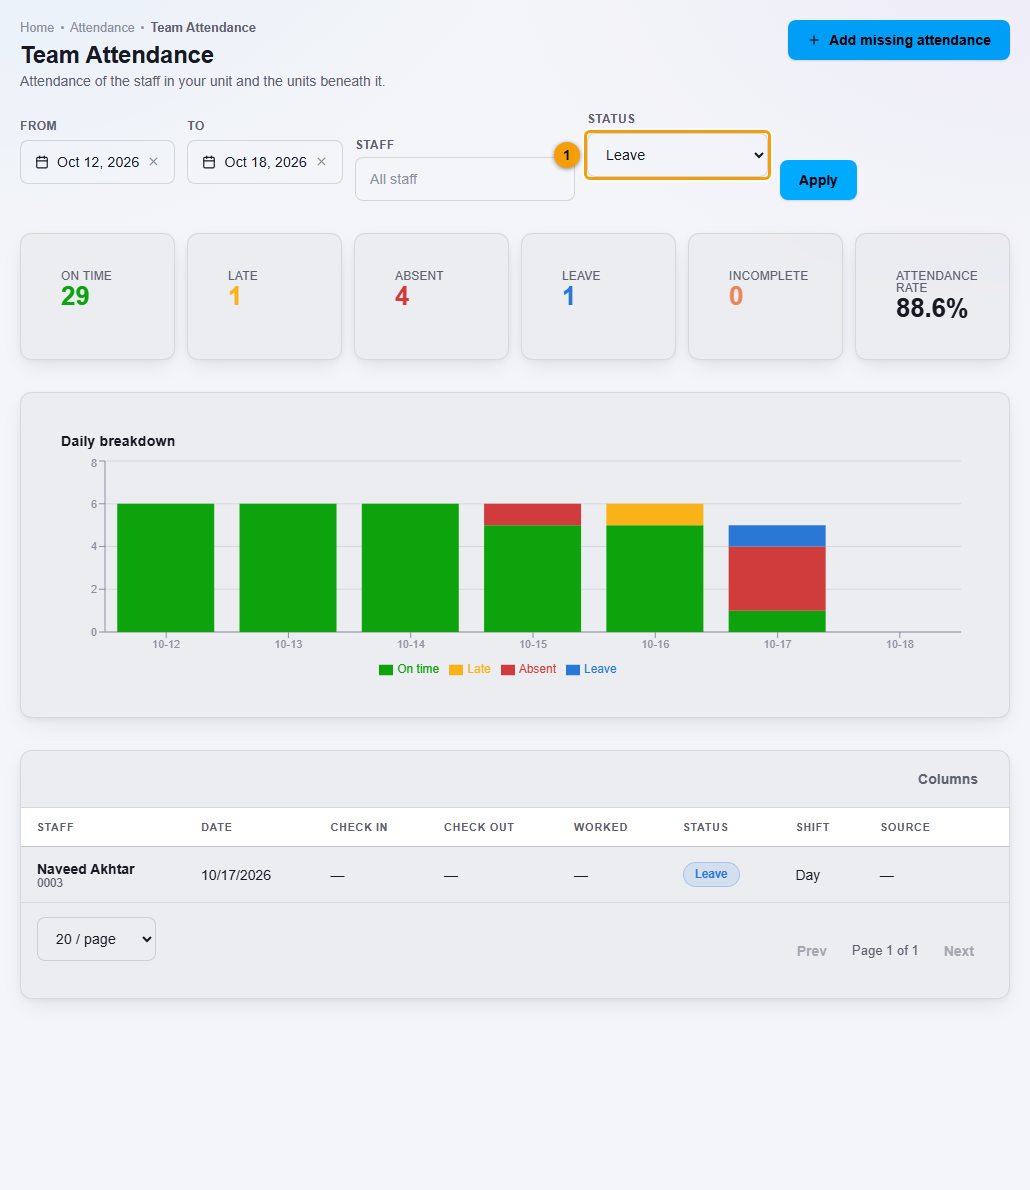Click the blue Leave segment on 10-17 bar
Image resolution: width=1030 pixels, height=1190 pixels.
pyautogui.click(x=777, y=536)
